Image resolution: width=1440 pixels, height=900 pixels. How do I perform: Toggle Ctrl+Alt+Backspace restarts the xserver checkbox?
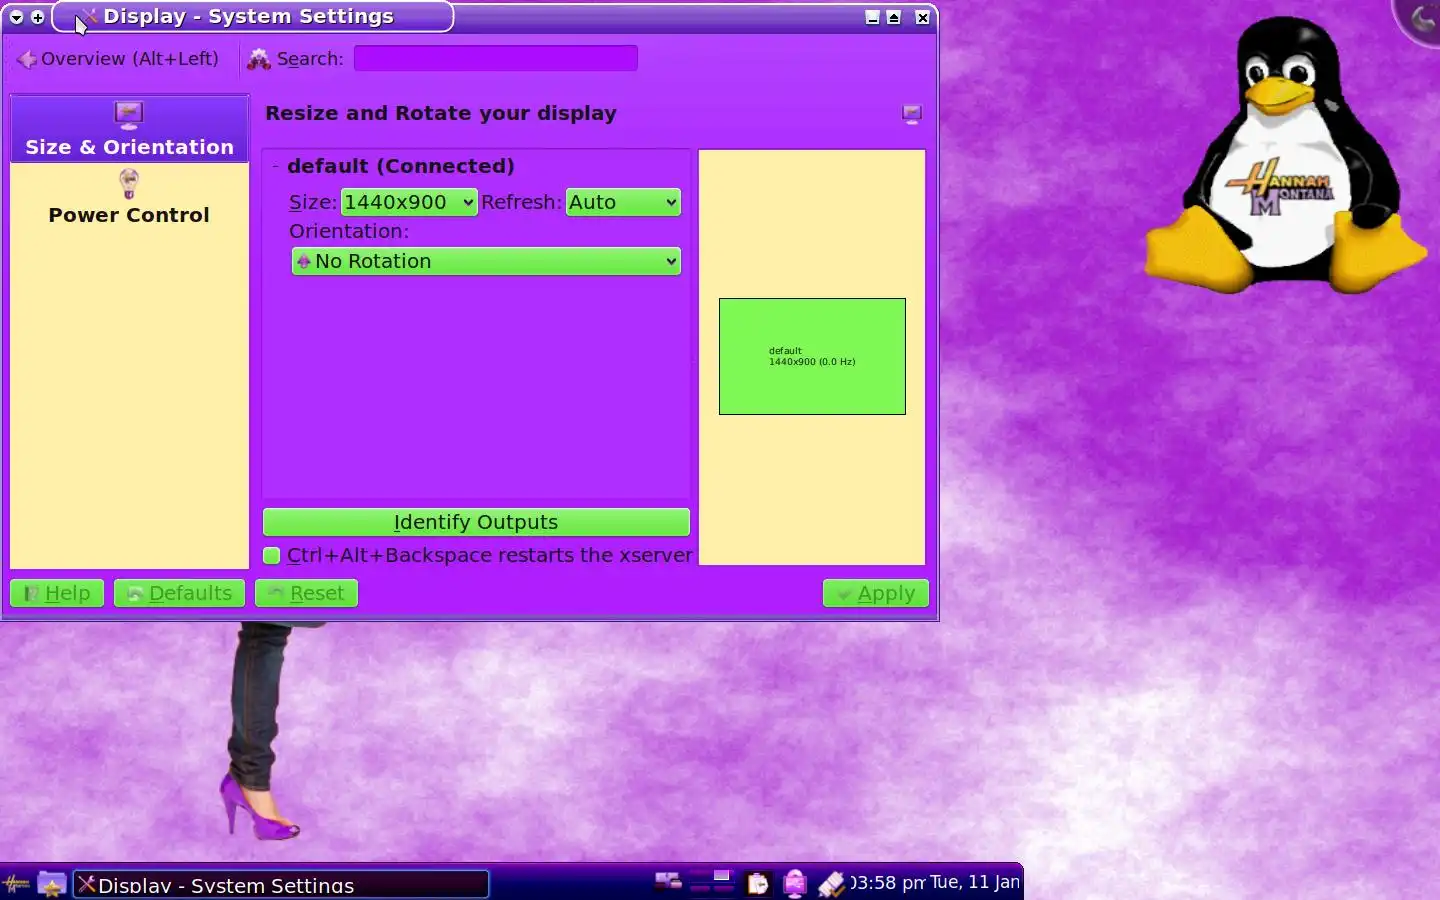pos(271,555)
